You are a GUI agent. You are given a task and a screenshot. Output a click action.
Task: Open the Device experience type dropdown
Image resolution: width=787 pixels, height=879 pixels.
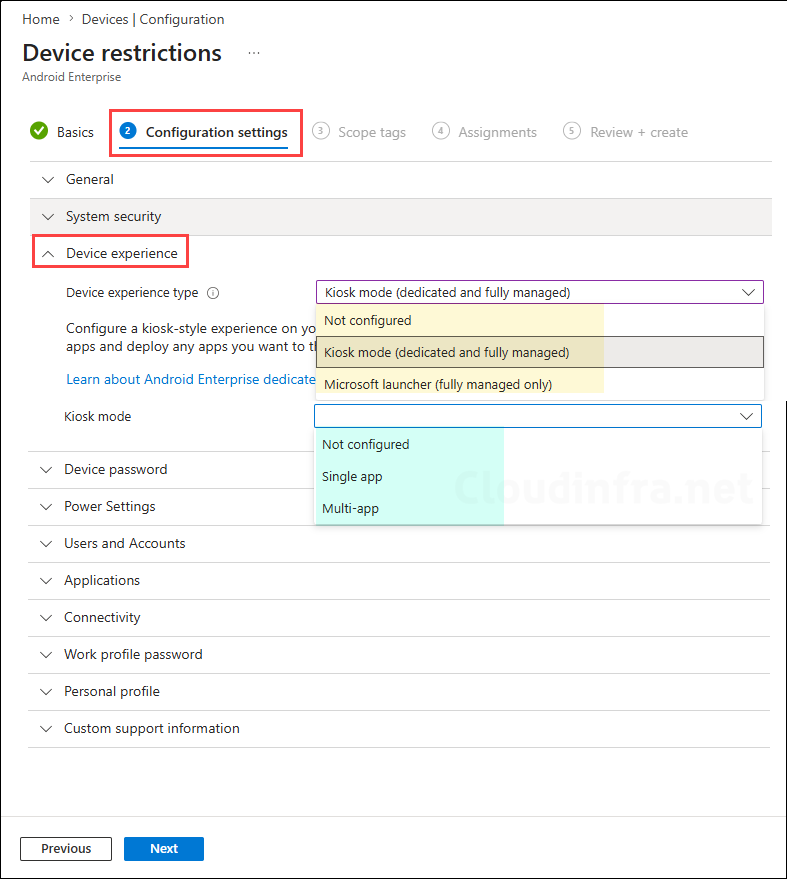point(540,292)
